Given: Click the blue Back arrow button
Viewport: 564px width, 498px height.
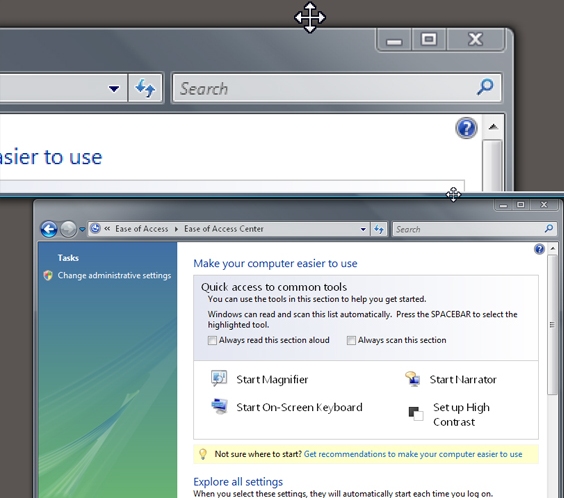Looking at the screenshot, I should click(49, 229).
